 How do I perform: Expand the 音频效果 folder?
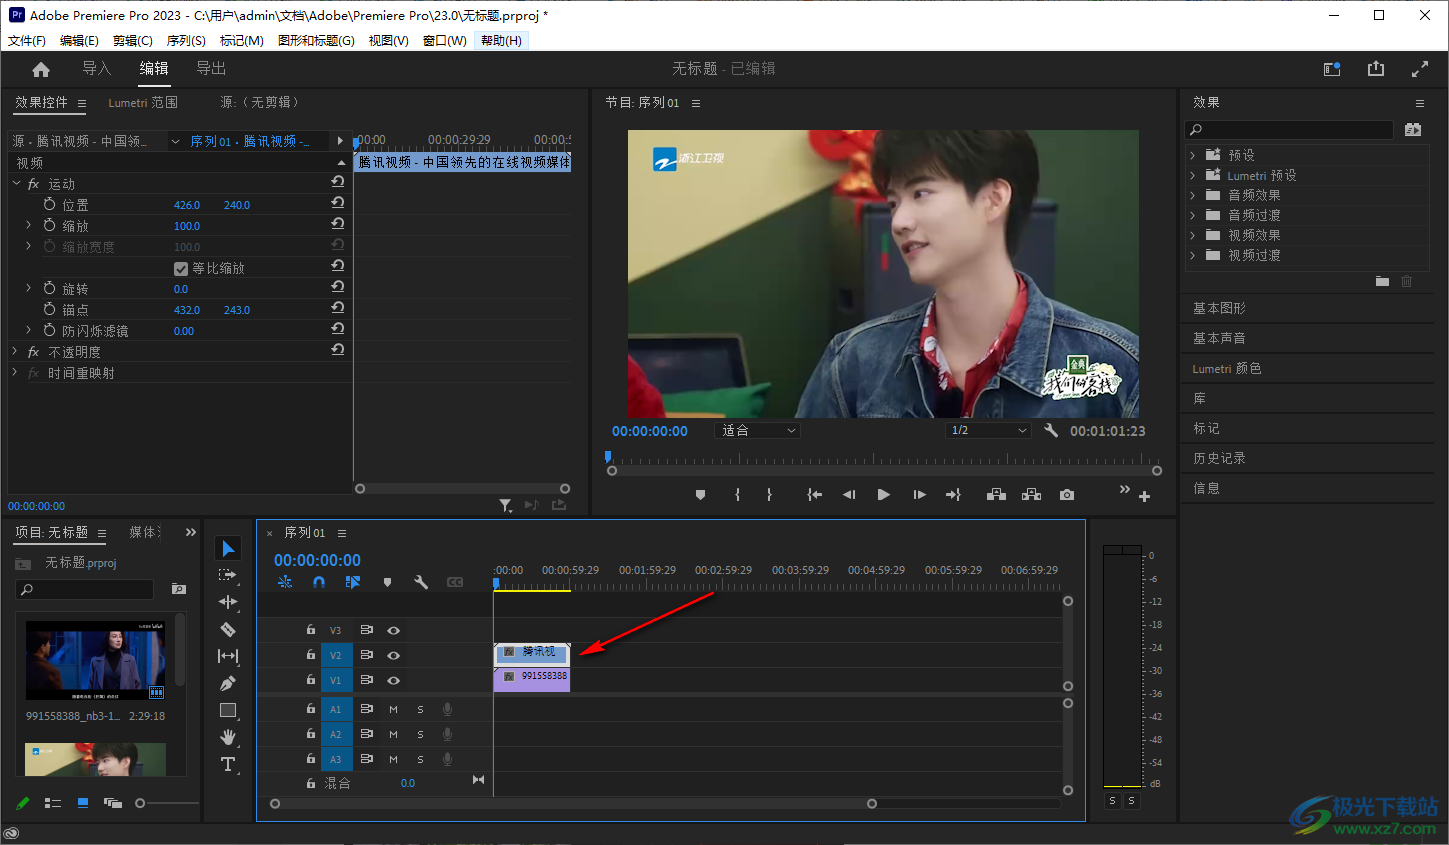[1193, 195]
